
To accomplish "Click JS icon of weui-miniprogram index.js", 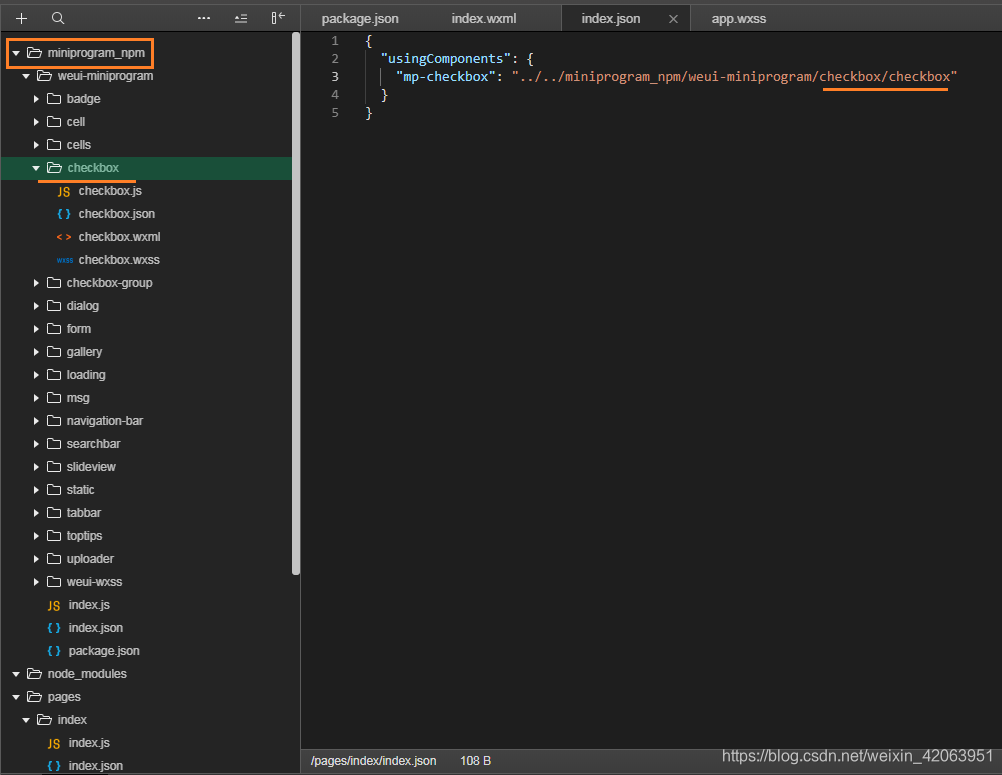I will (x=54, y=605).
